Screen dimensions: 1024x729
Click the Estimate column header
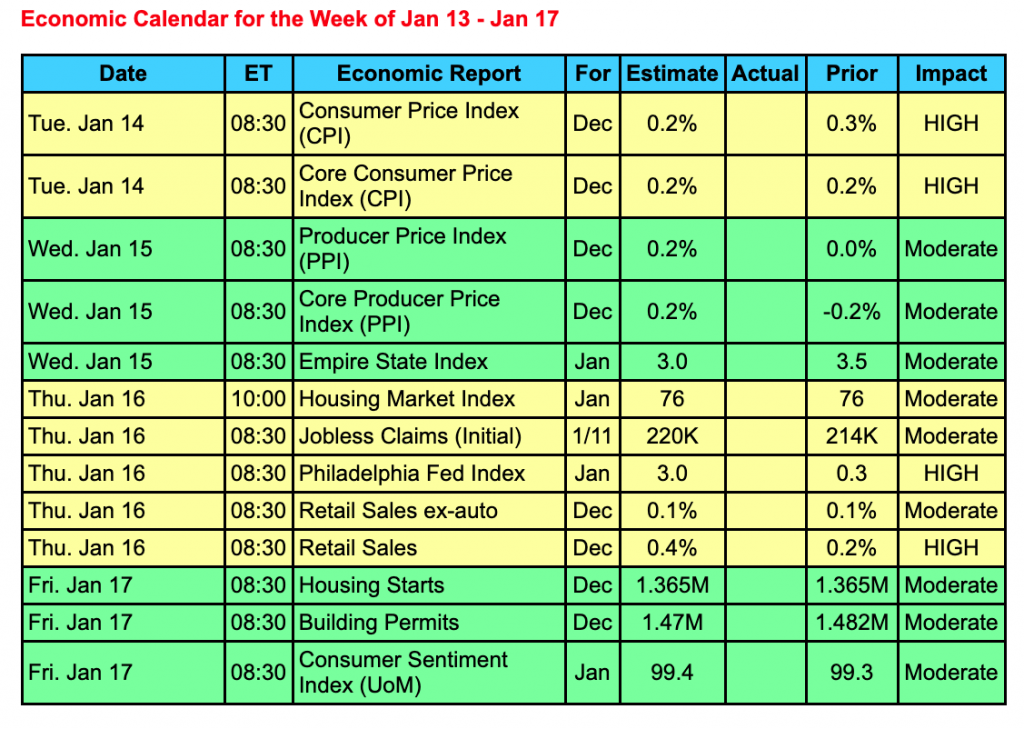pos(672,74)
